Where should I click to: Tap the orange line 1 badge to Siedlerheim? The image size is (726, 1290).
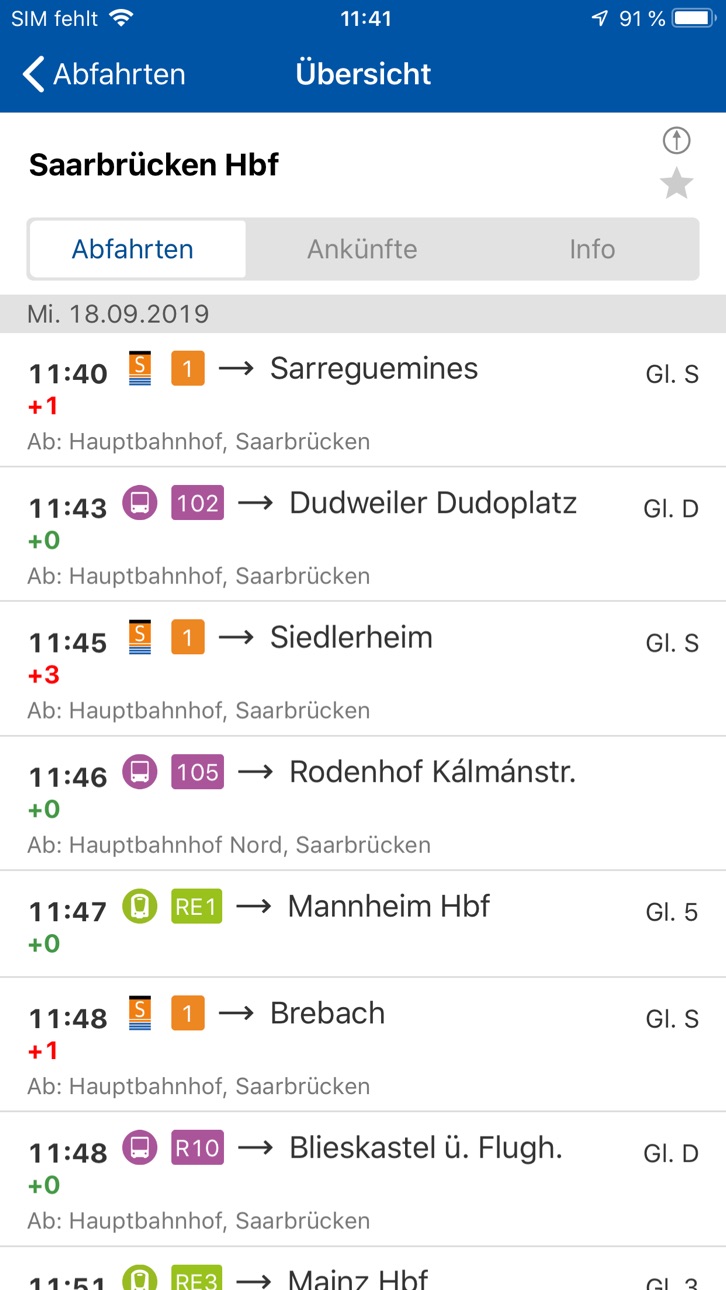pyautogui.click(x=187, y=637)
